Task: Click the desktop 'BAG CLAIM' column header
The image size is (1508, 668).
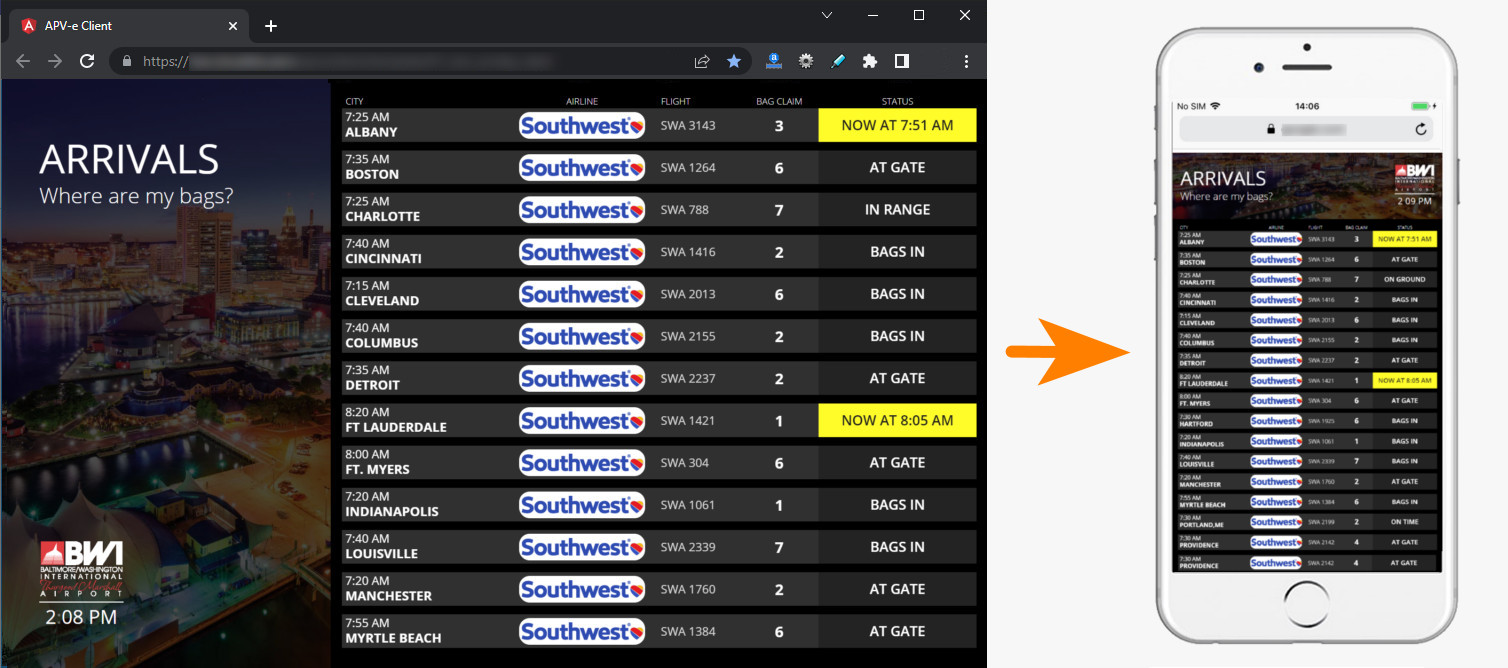Action: click(779, 101)
